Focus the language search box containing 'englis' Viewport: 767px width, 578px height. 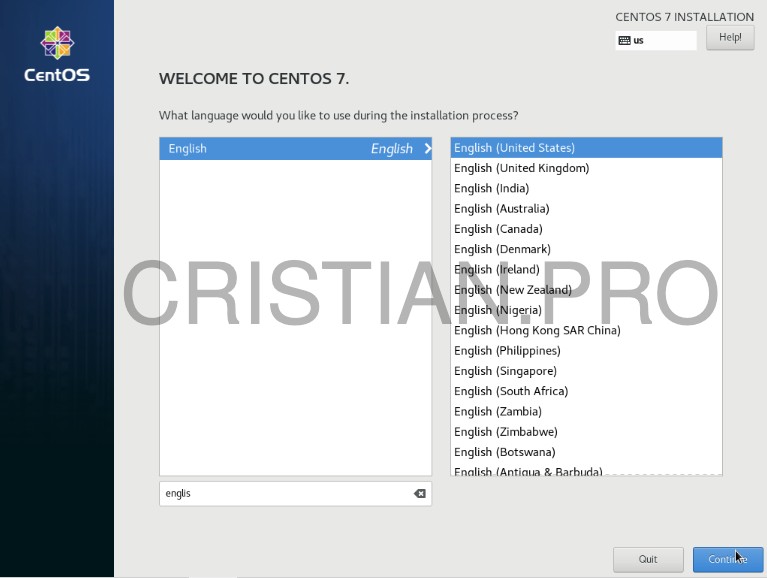click(x=295, y=493)
